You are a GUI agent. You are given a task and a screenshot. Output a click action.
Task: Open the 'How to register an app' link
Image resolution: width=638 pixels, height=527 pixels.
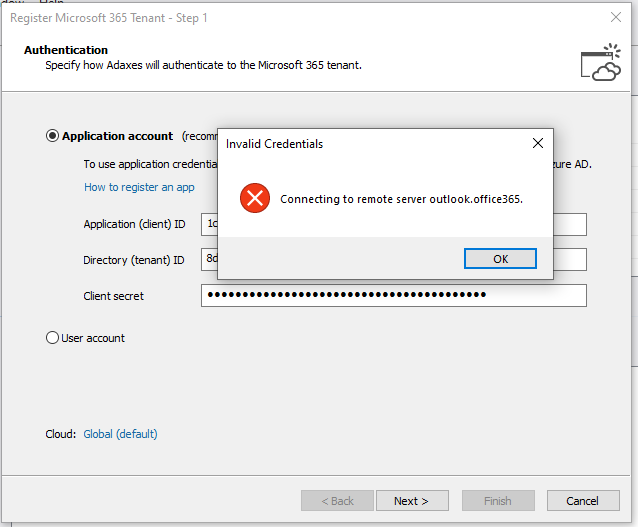click(139, 187)
